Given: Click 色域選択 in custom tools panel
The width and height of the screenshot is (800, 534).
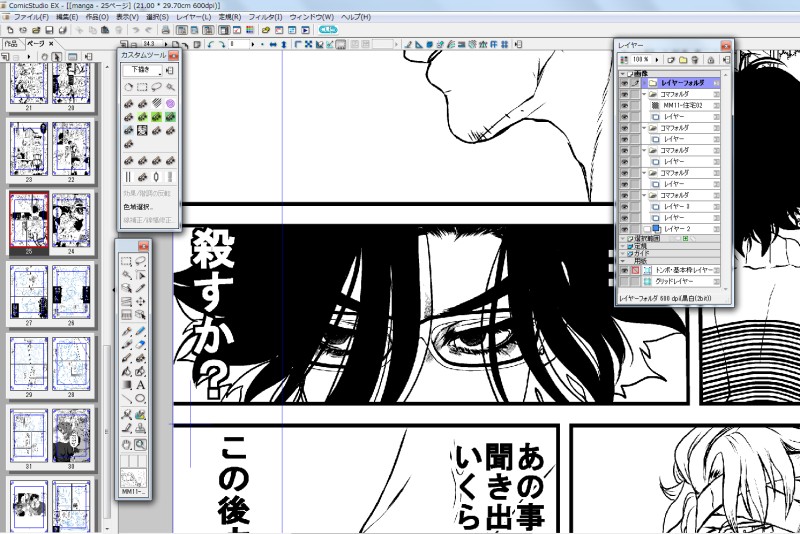Looking at the screenshot, I should tap(138, 207).
